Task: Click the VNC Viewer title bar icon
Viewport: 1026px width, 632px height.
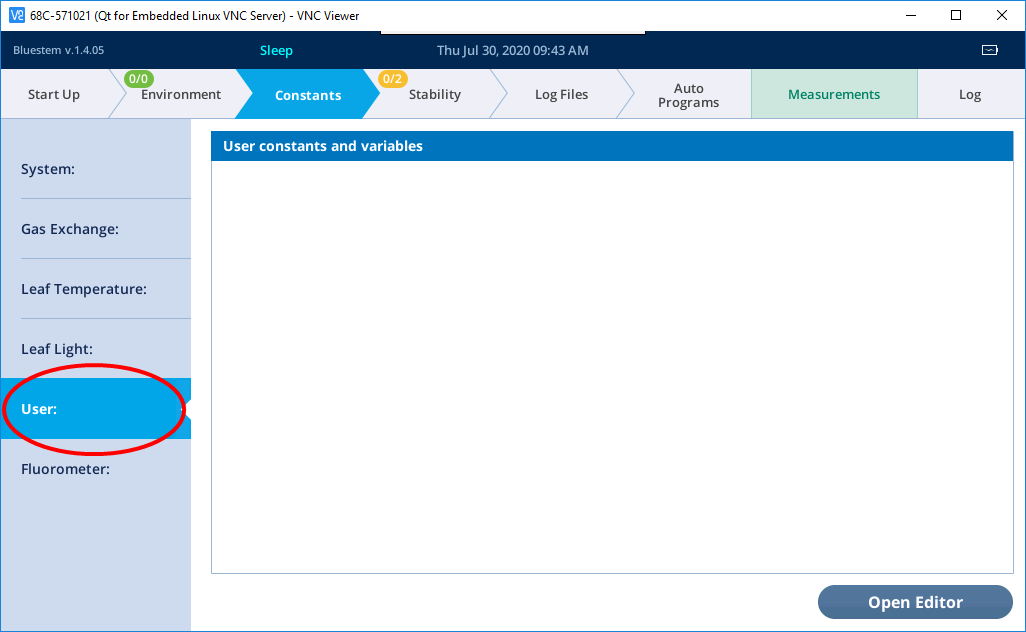Action: click(15, 15)
